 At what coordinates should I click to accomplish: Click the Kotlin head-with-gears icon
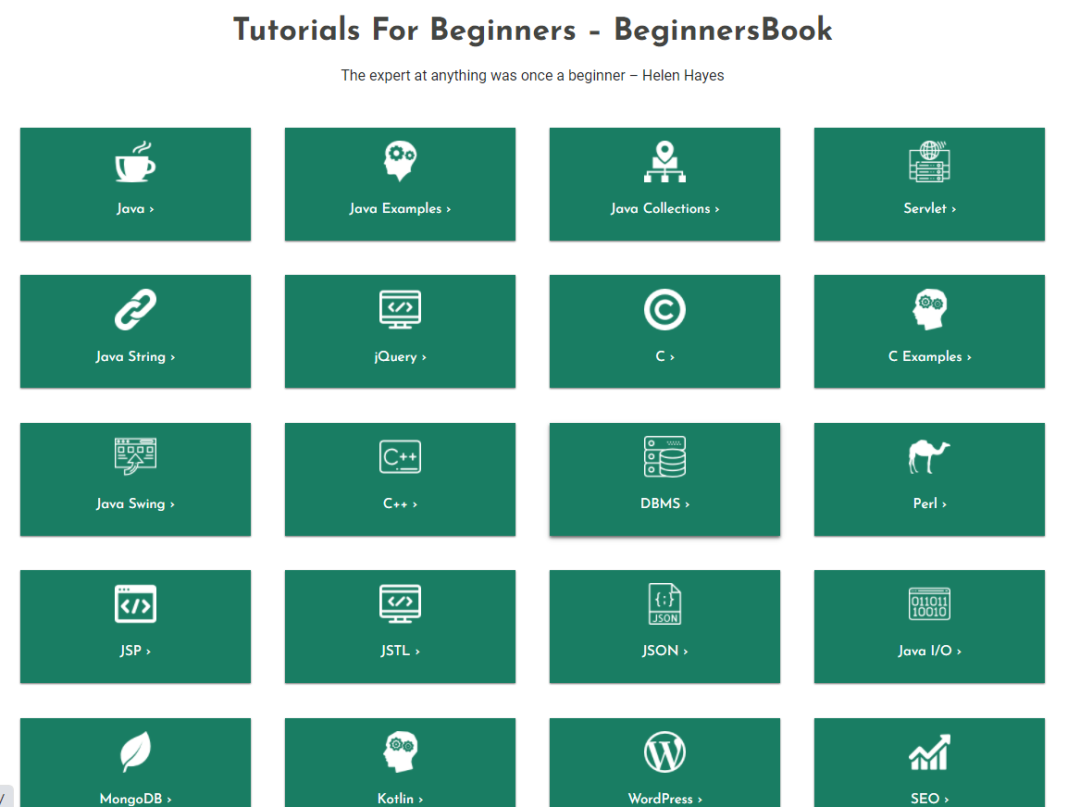[x=400, y=752]
